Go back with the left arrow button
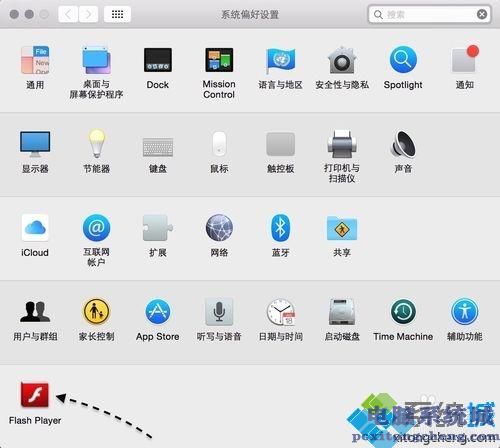This screenshot has width=500, height=448. 68,14
